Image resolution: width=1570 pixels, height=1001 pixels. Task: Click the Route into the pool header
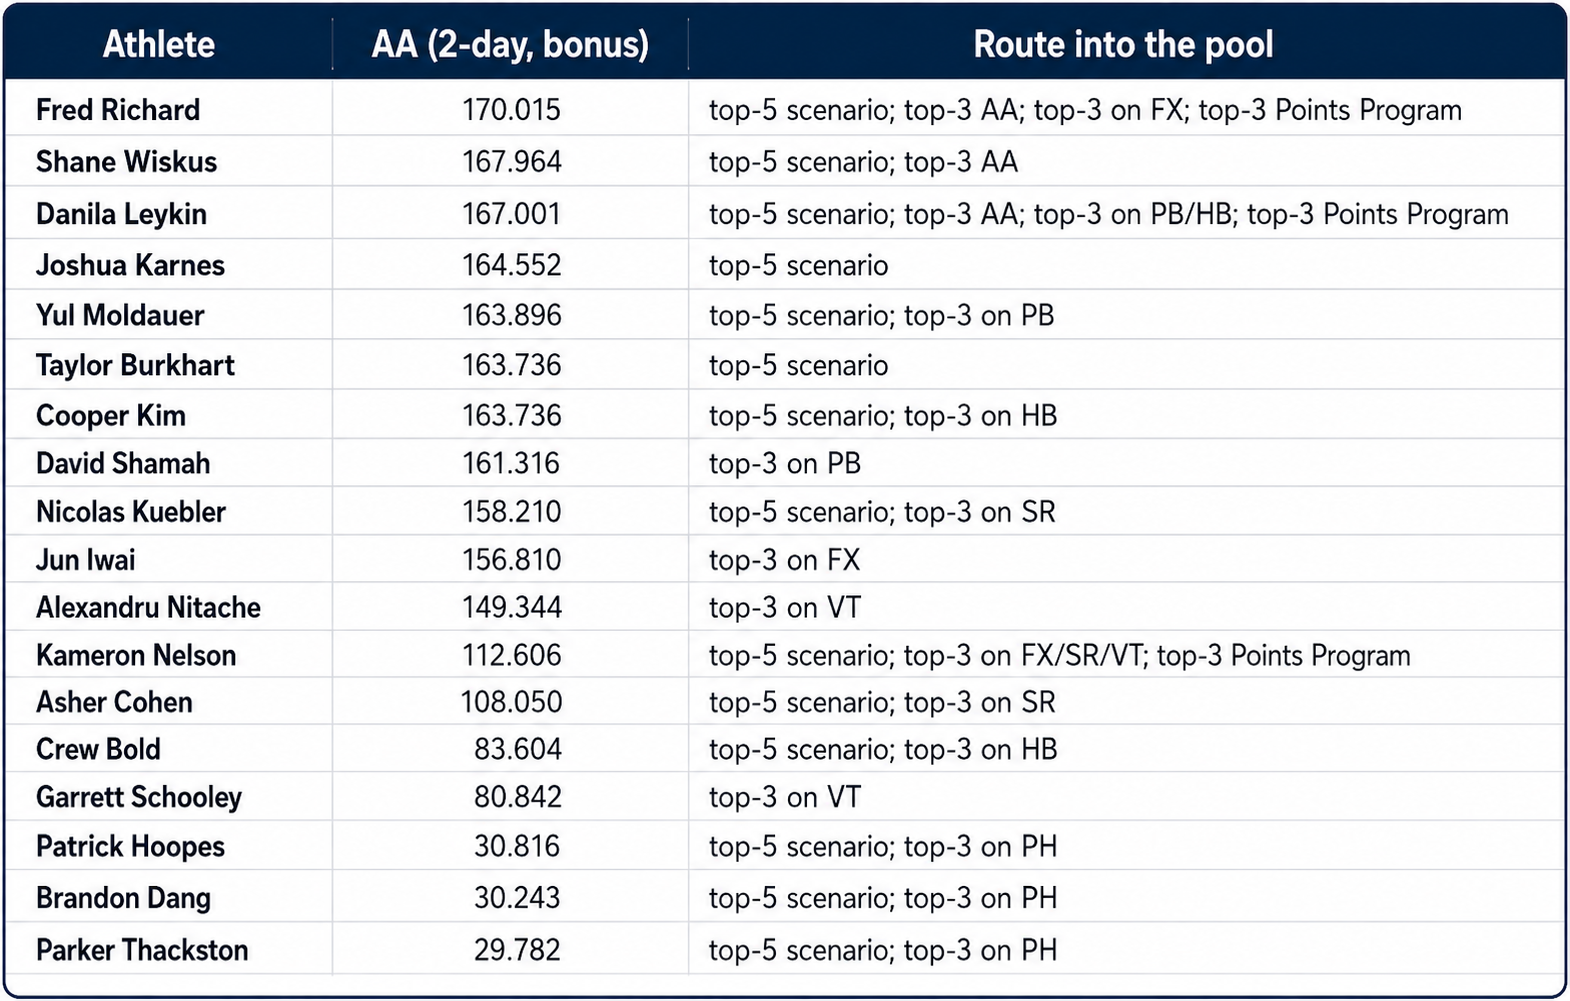point(1123,44)
